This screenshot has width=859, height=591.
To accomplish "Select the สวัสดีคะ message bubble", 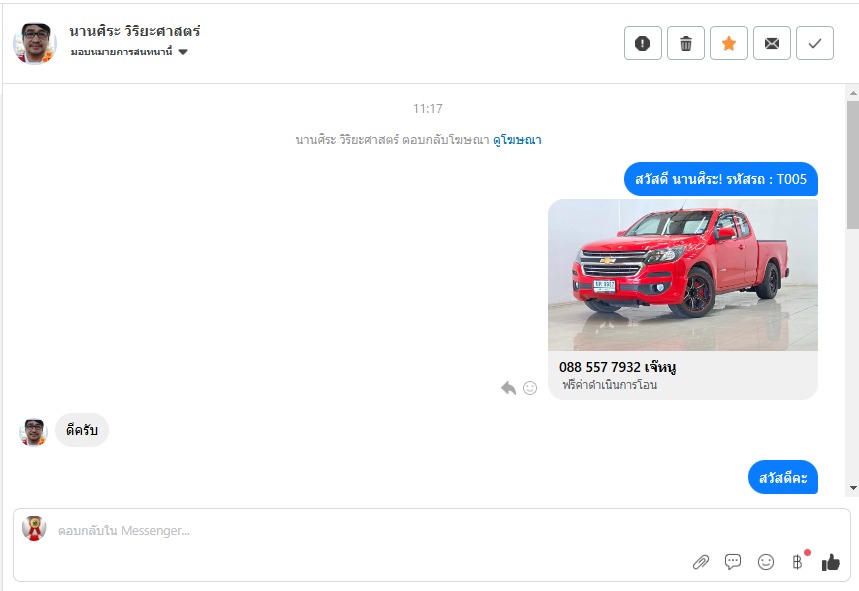I will (x=783, y=477).
